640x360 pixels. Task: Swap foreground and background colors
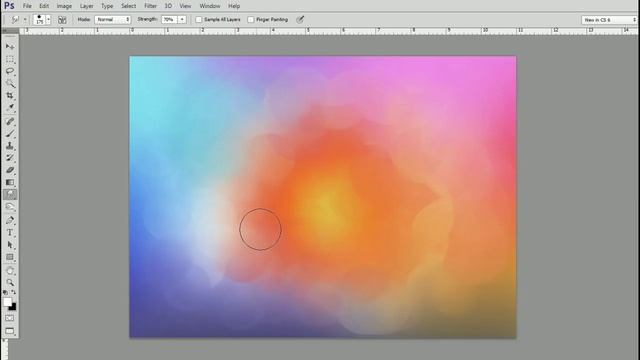point(13,292)
